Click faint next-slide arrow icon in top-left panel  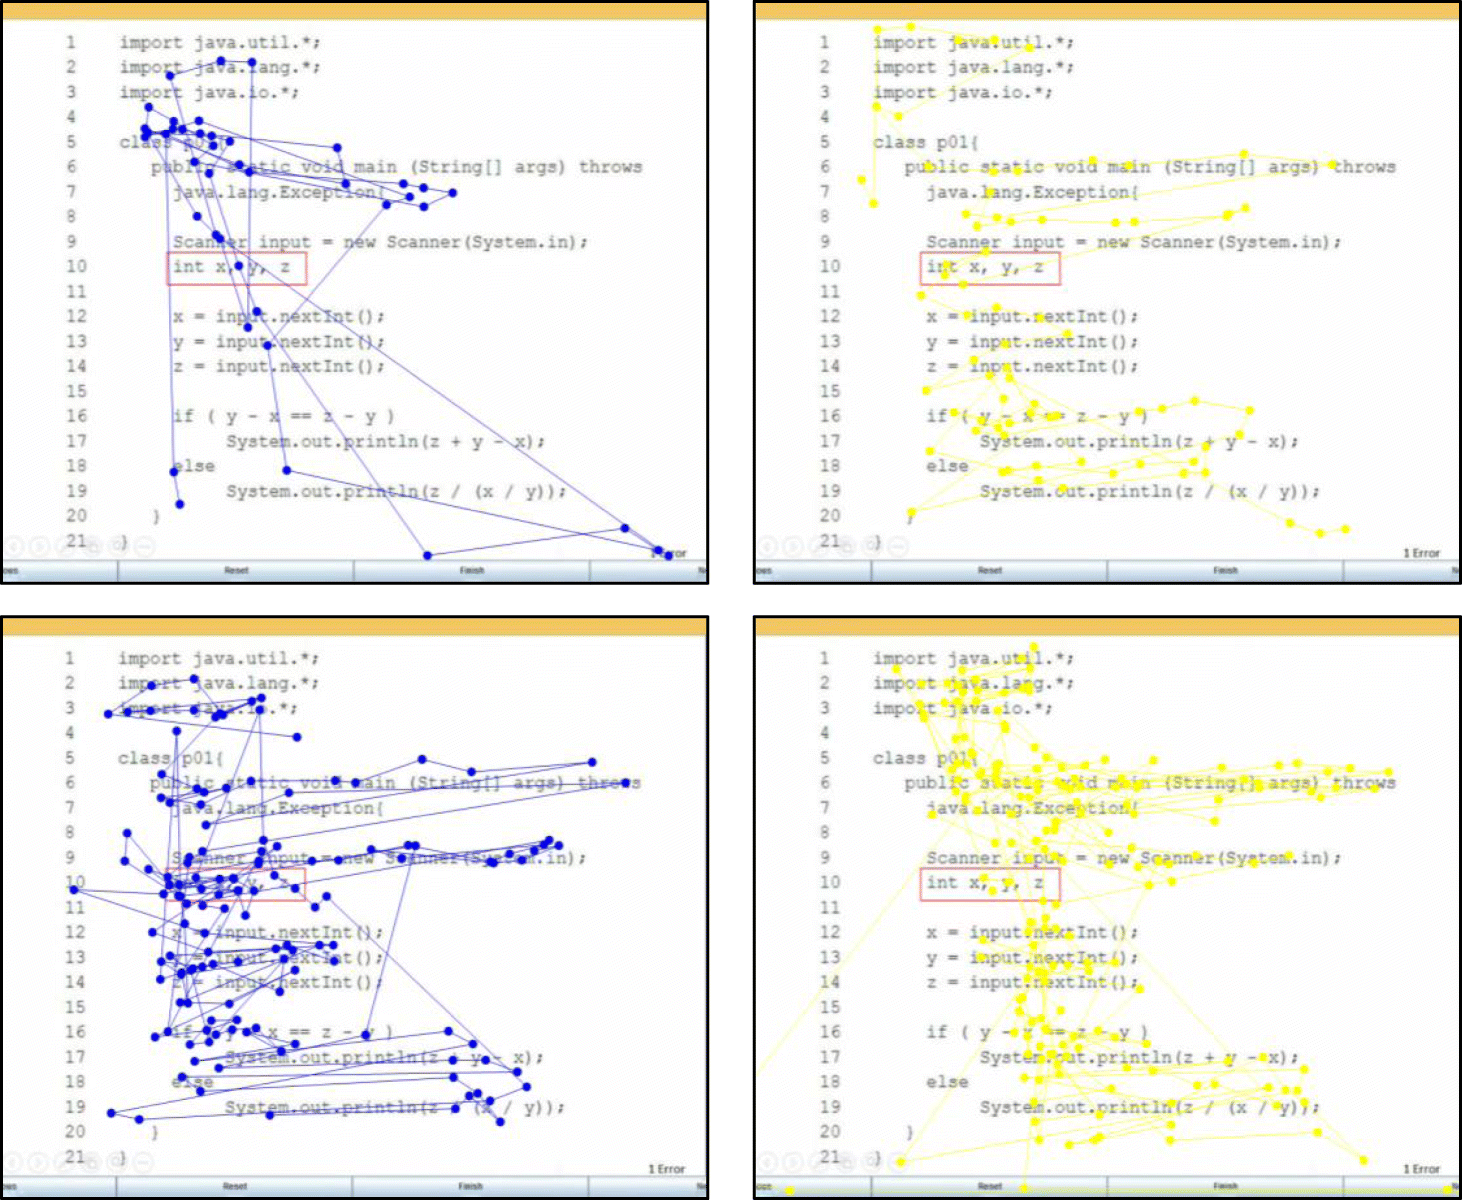(39, 546)
